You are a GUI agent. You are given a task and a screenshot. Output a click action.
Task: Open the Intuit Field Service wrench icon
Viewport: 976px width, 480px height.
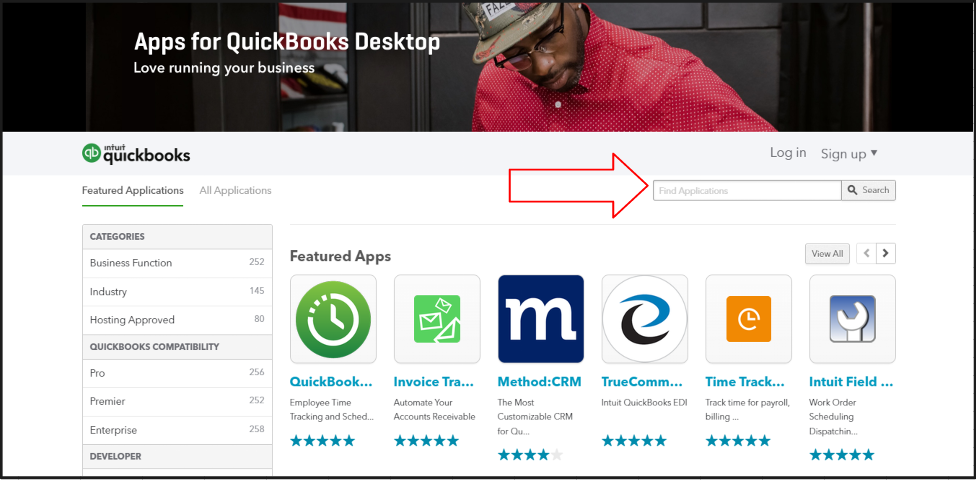852,319
